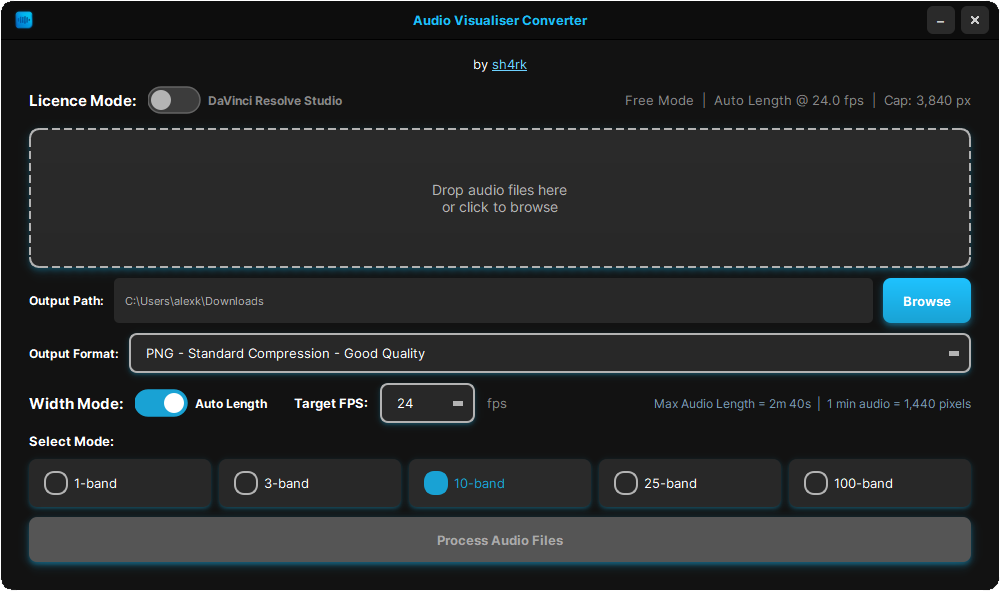
Task: Open the PNG output format selector
Action: pyautogui.click(x=550, y=353)
